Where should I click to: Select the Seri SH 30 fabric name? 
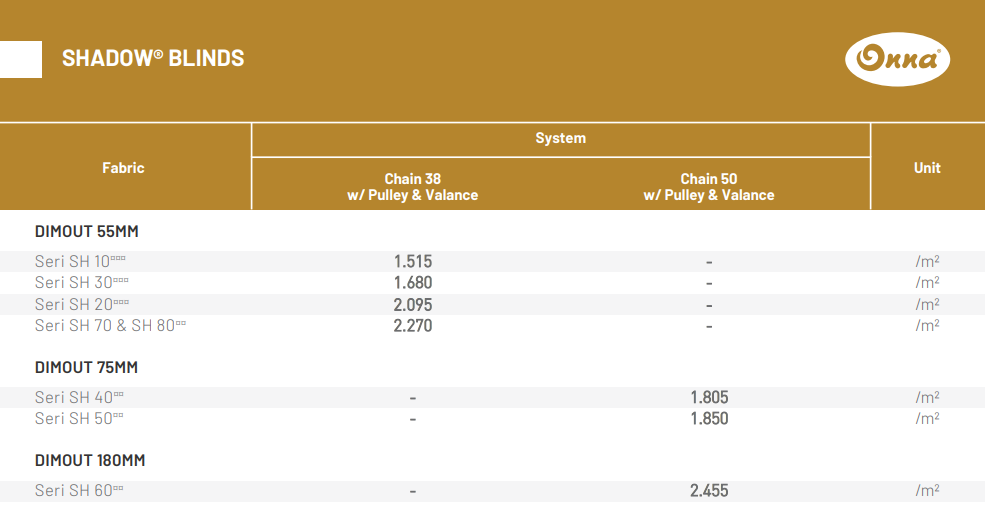81,282
